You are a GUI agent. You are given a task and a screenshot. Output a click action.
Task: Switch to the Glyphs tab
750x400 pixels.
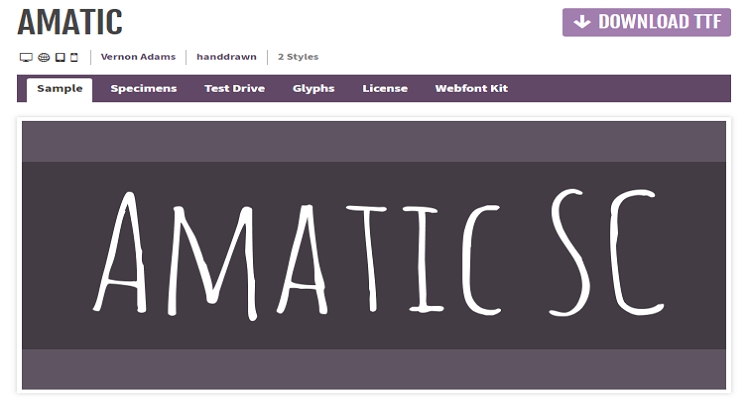[313, 89]
